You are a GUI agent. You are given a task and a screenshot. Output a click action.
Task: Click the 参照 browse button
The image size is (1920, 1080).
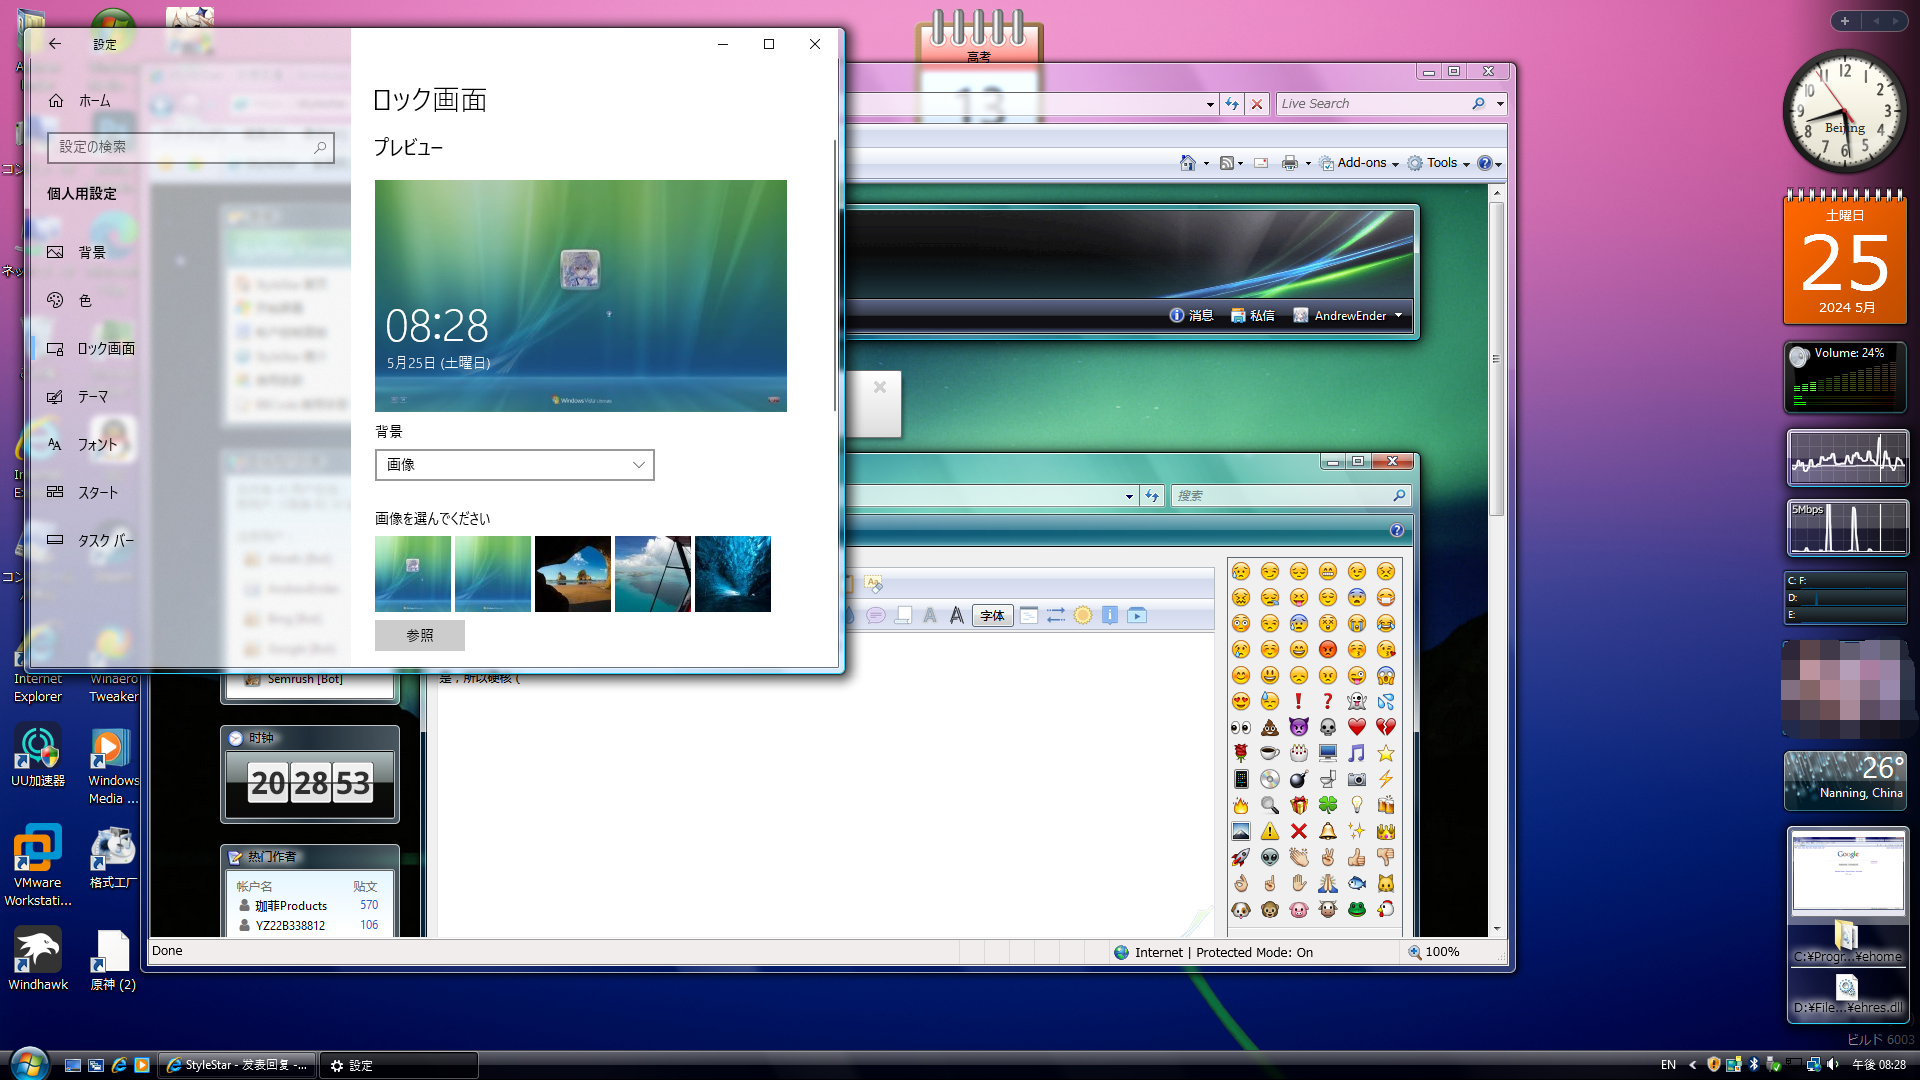[420, 635]
